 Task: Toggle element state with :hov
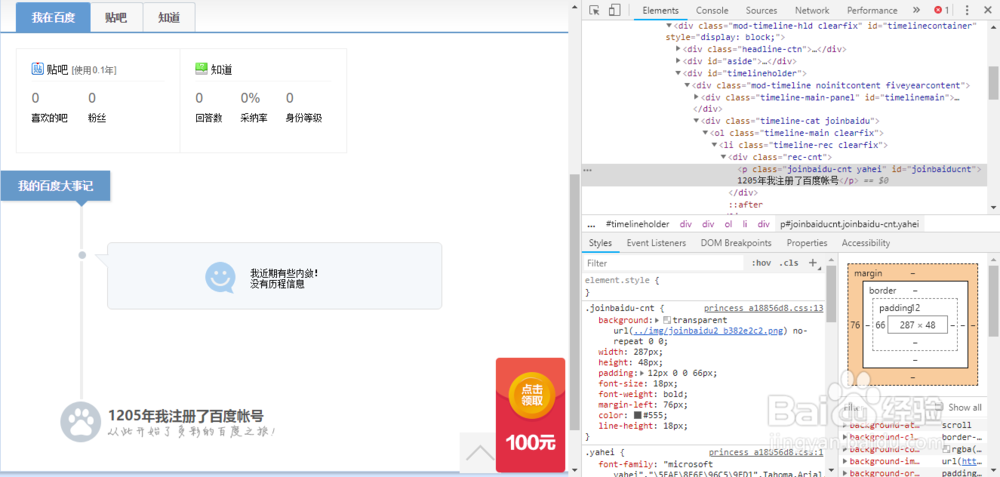click(x=761, y=263)
